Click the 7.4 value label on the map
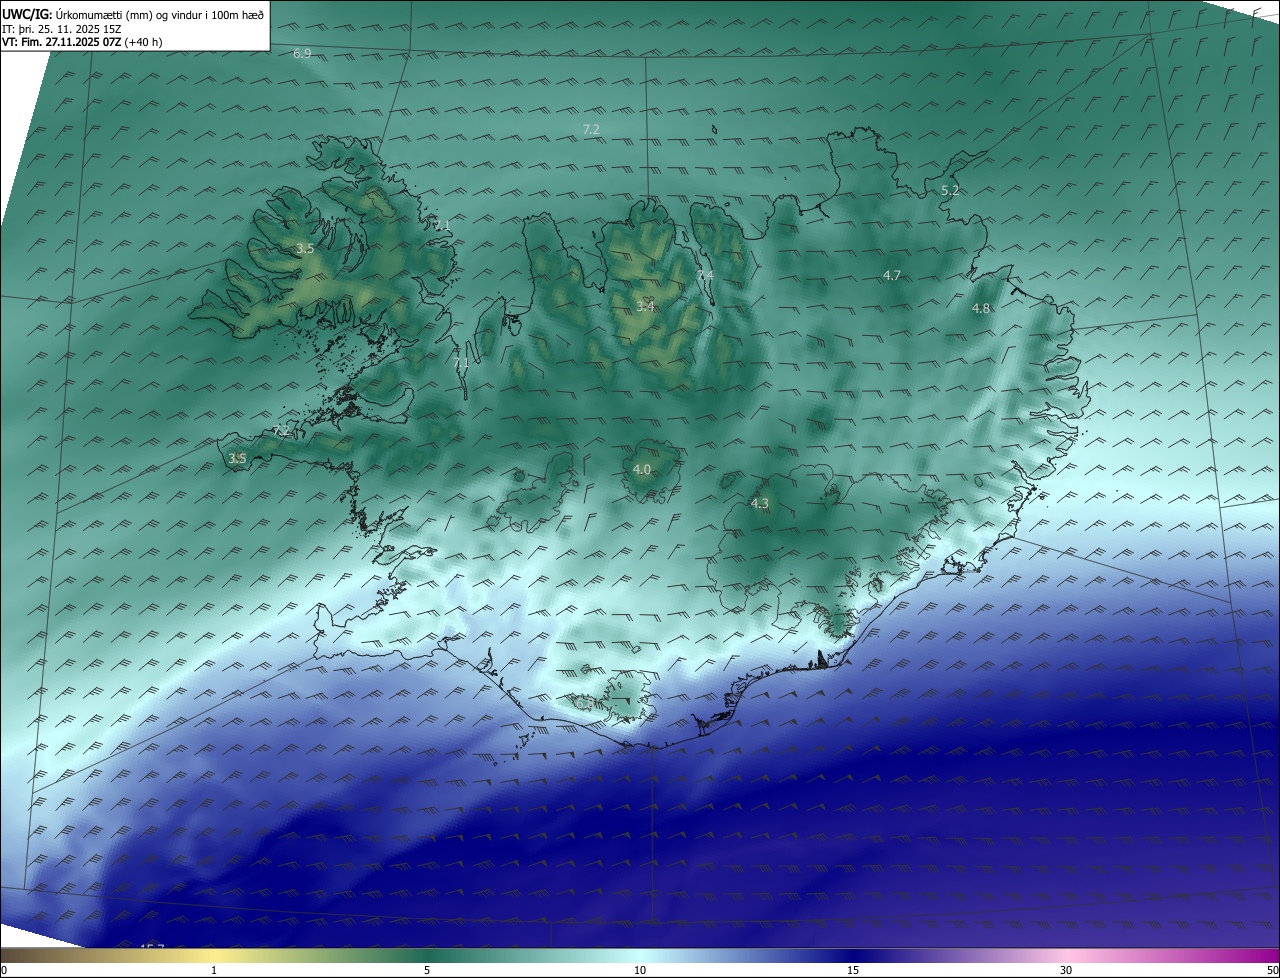The image size is (1280, 978). [705, 275]
